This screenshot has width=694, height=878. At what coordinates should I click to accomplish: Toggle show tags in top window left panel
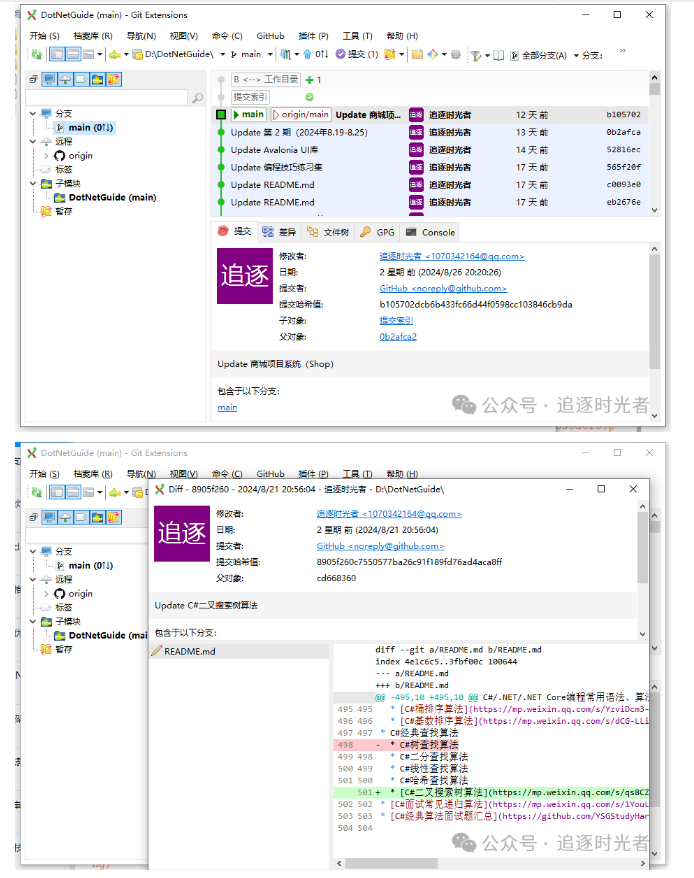pos(81,80)
